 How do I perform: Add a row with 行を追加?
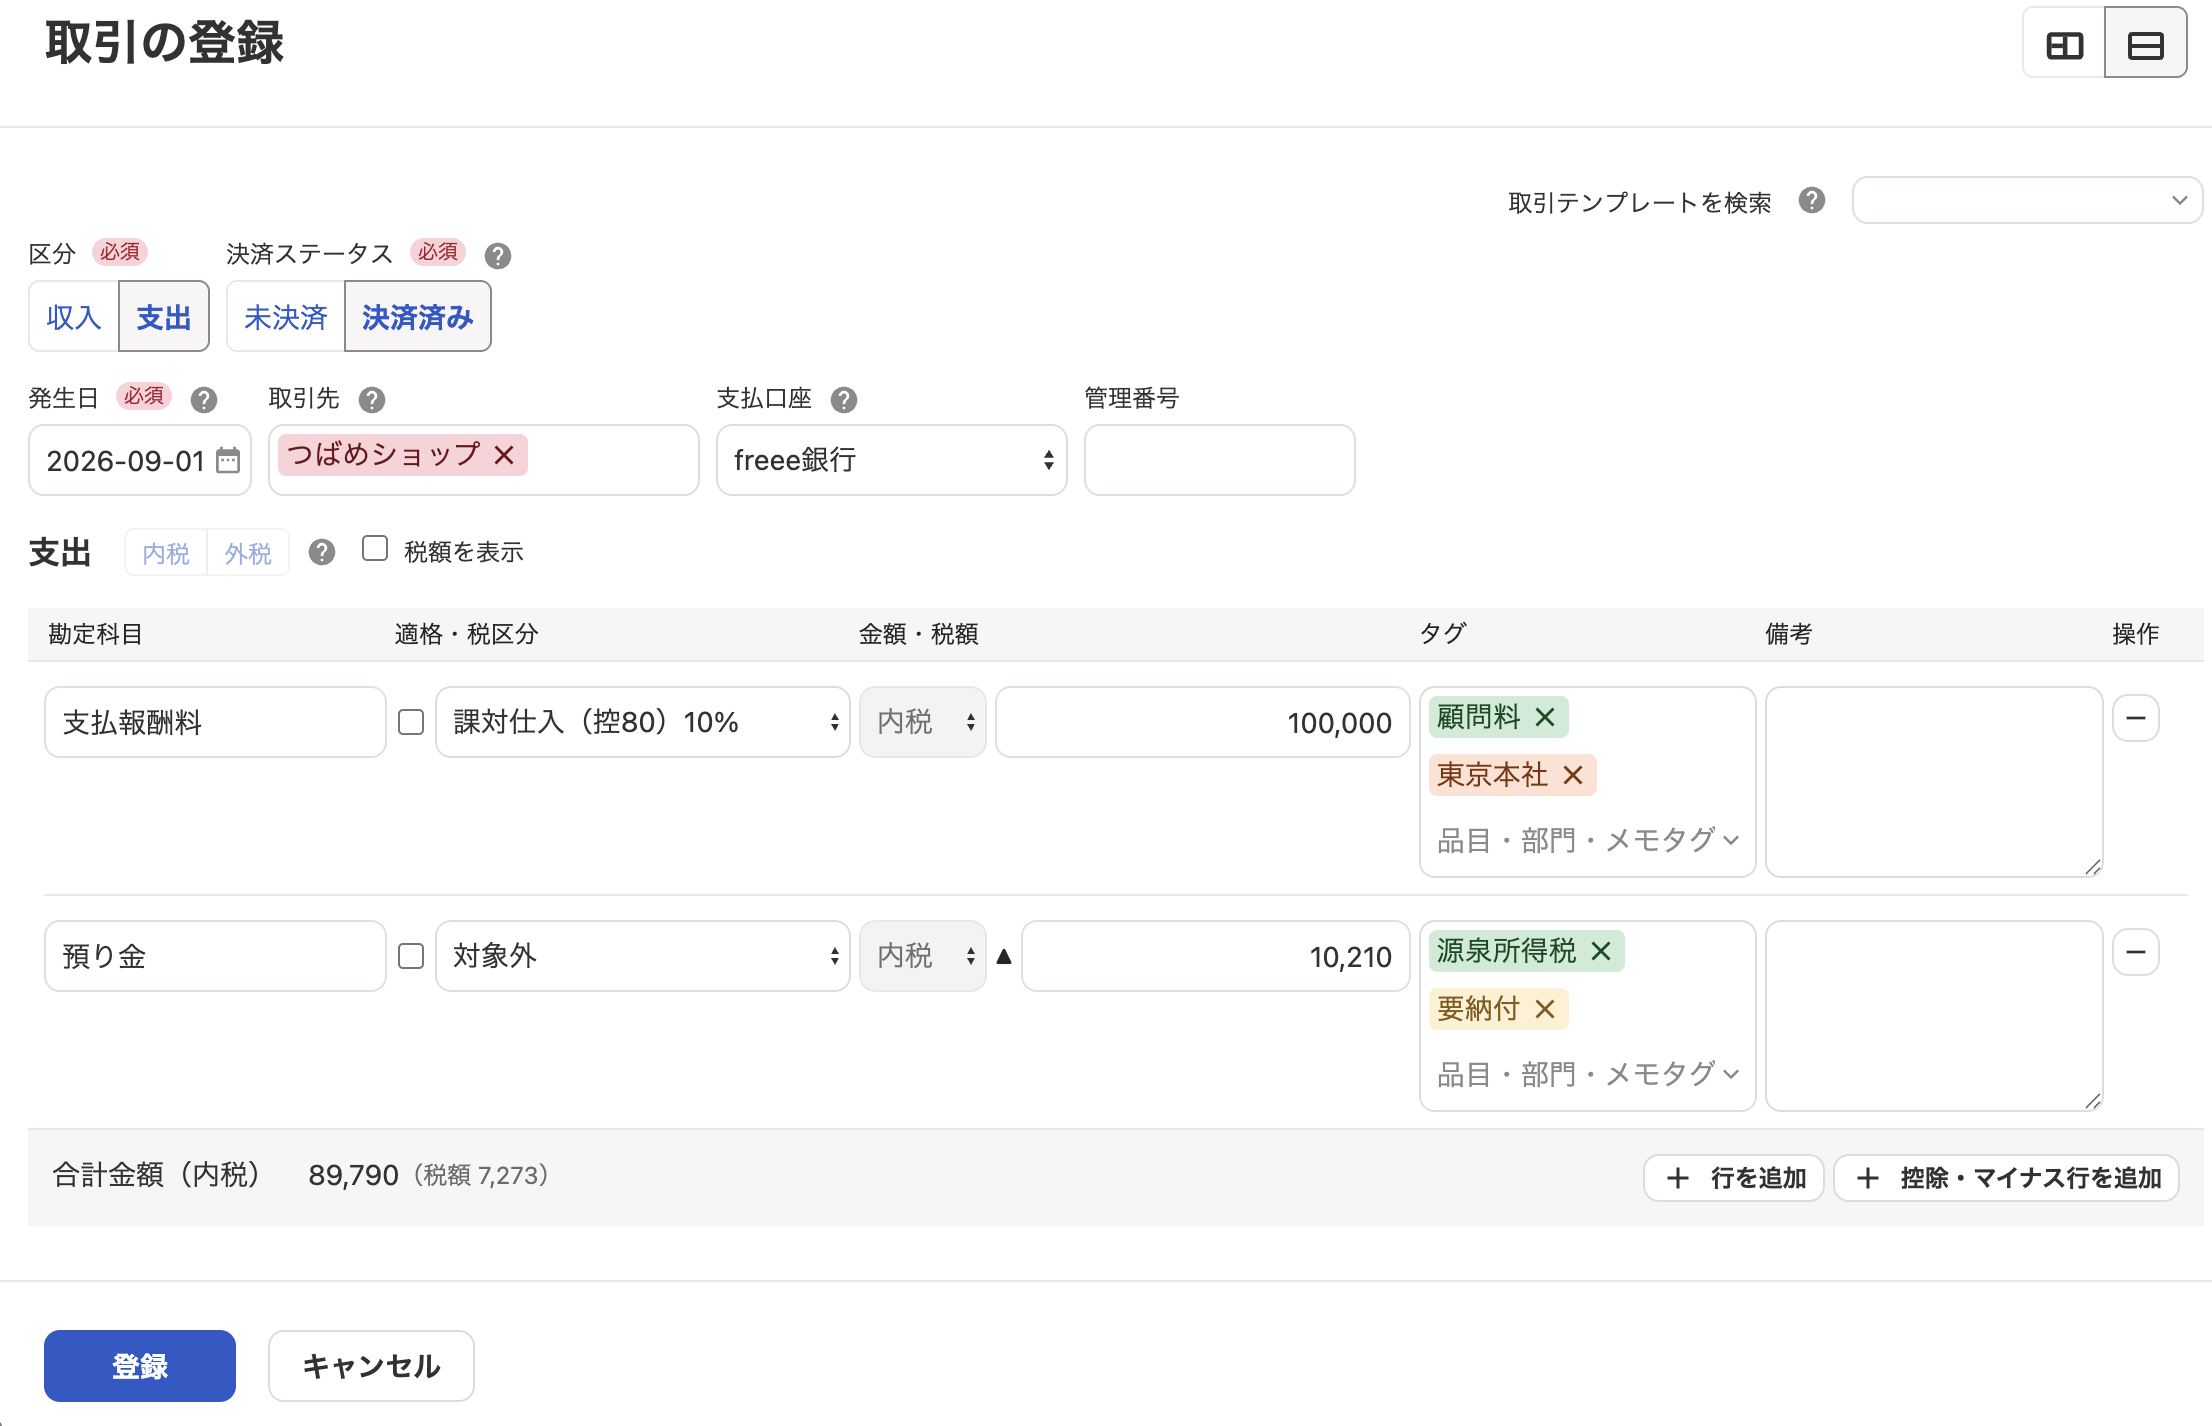click(x=1734, y=1178)
